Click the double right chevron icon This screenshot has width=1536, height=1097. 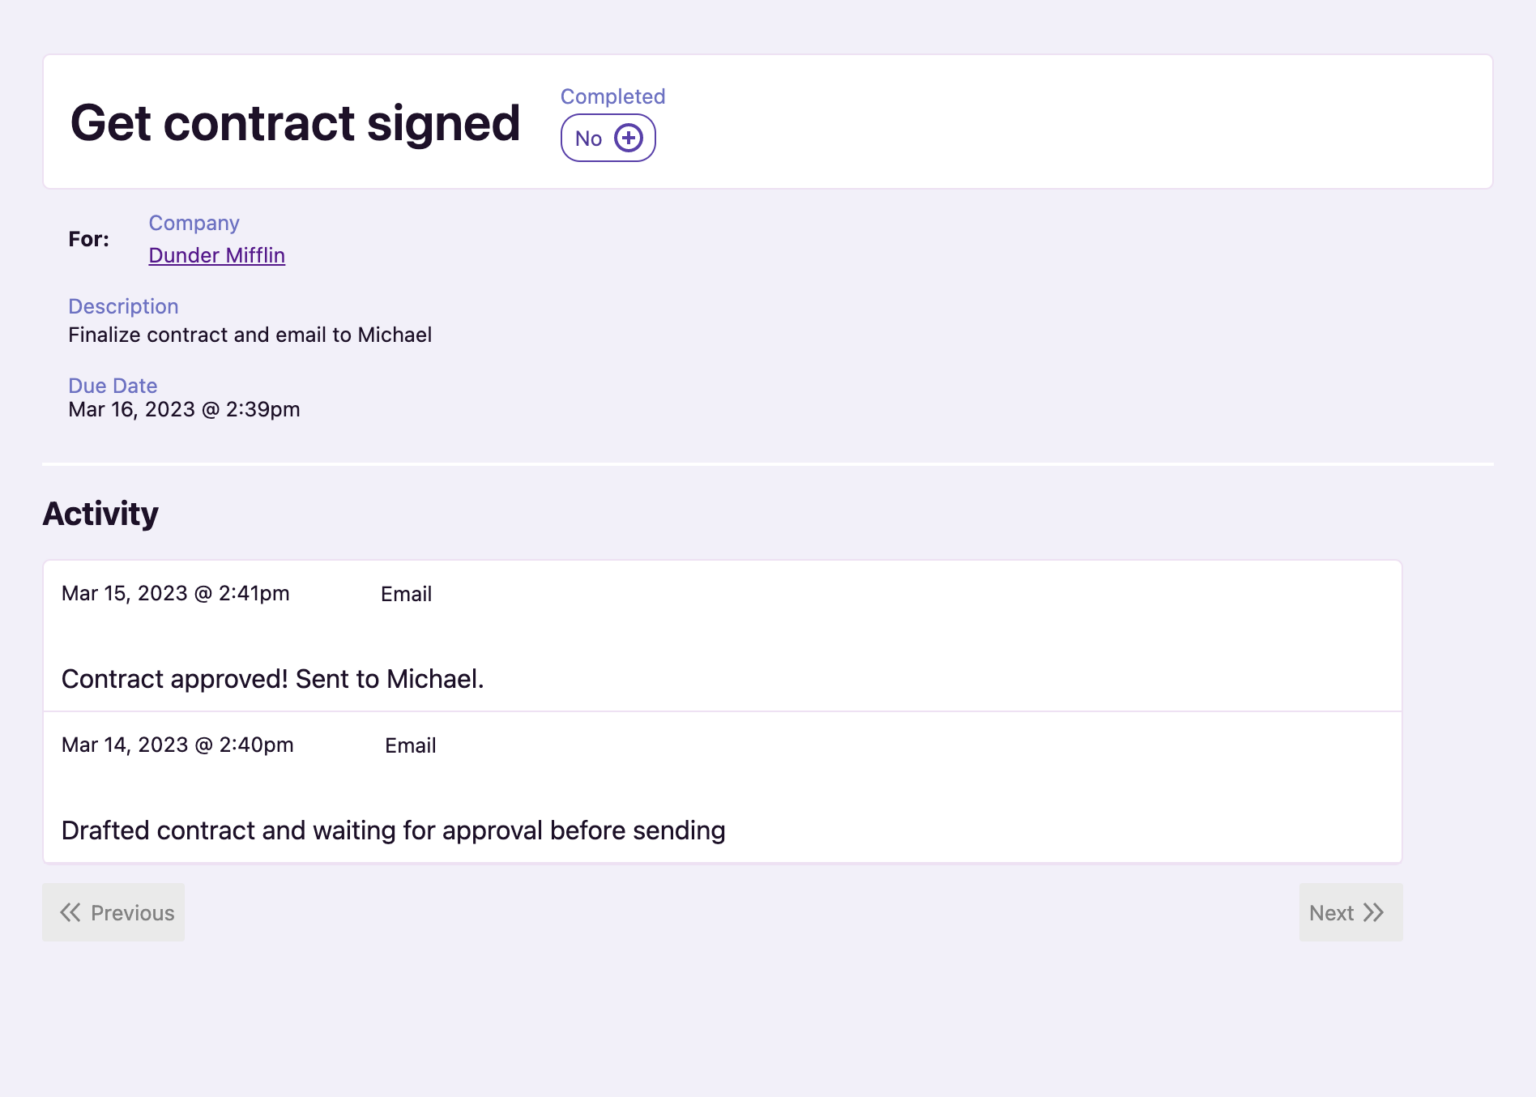coord(1374,912)
